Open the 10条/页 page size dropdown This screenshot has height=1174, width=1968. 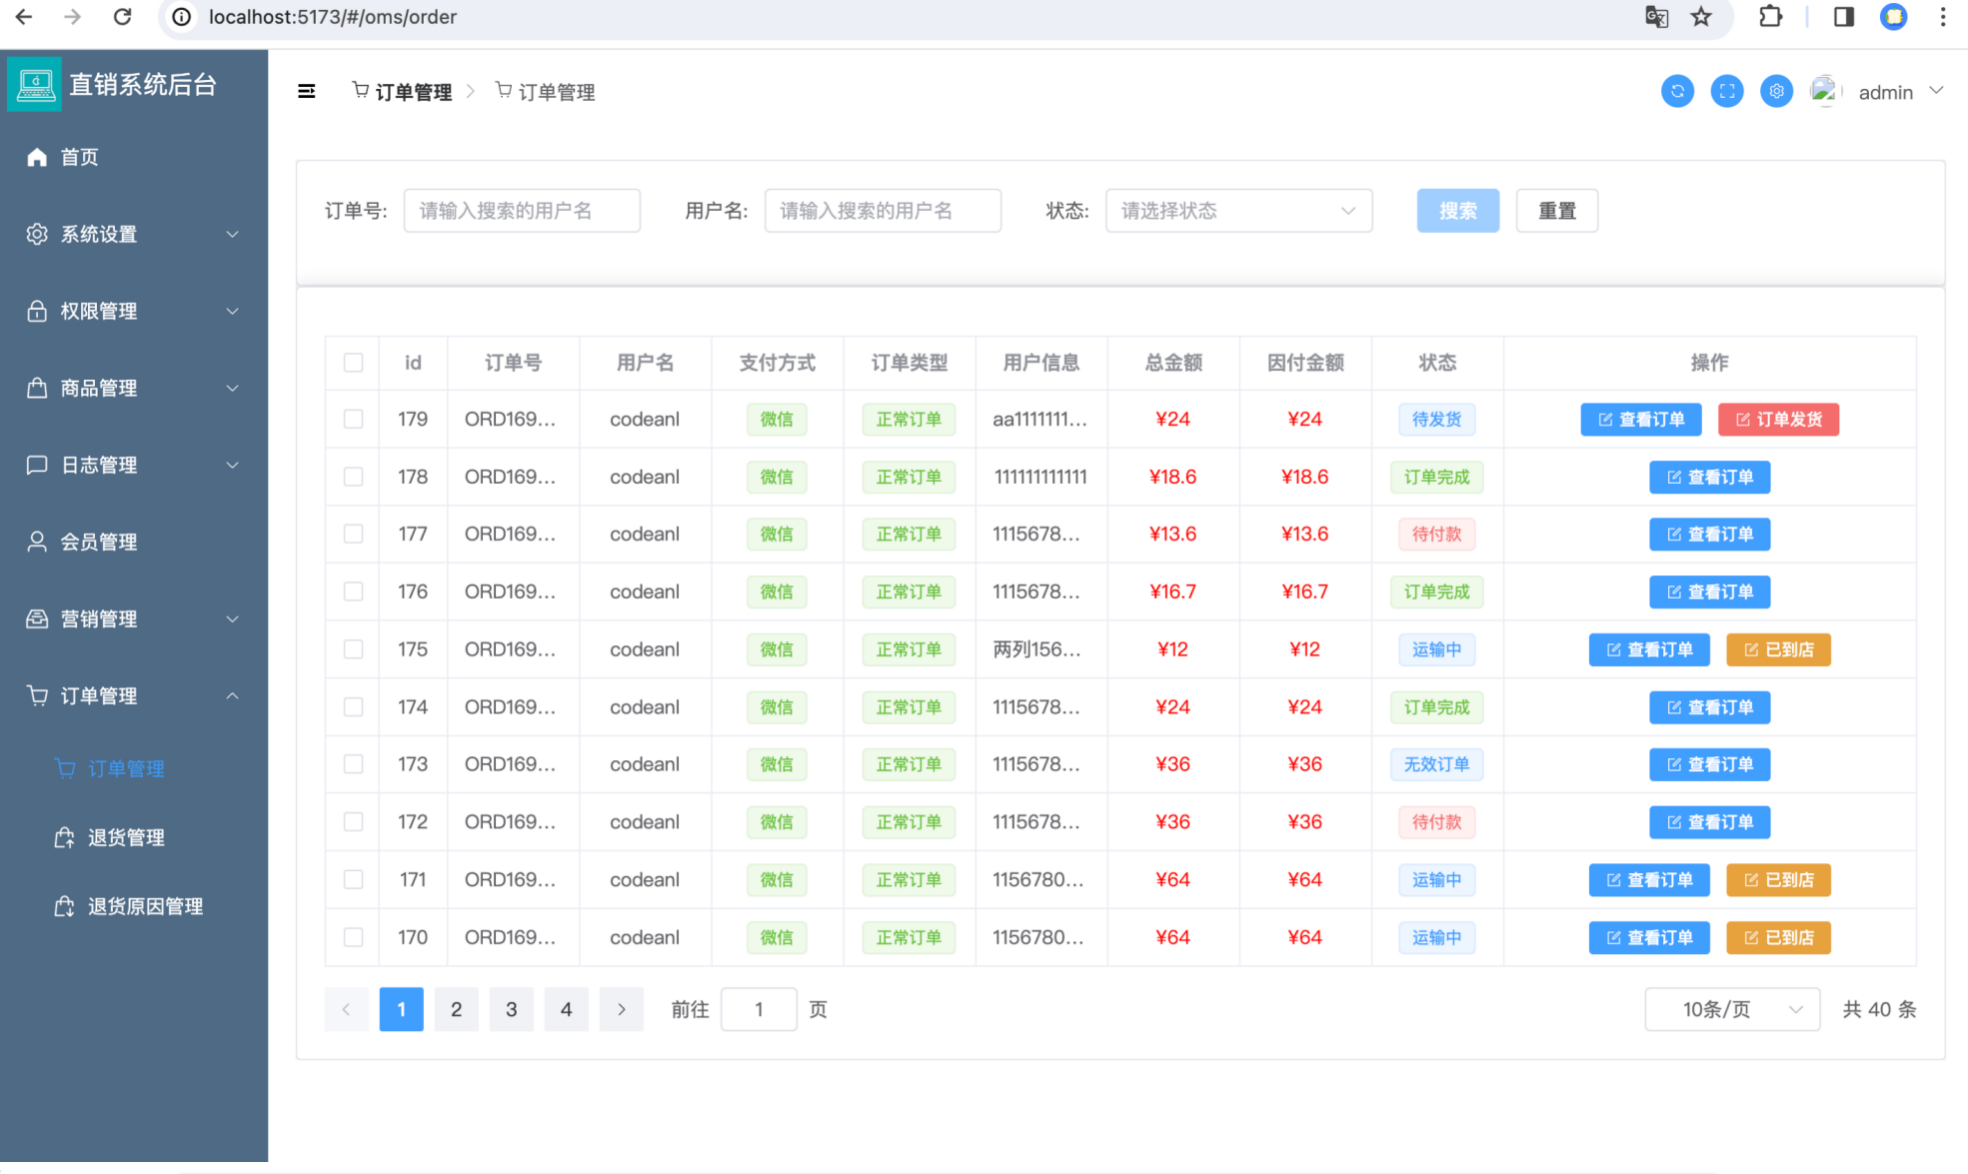tap(1731, 1009)
